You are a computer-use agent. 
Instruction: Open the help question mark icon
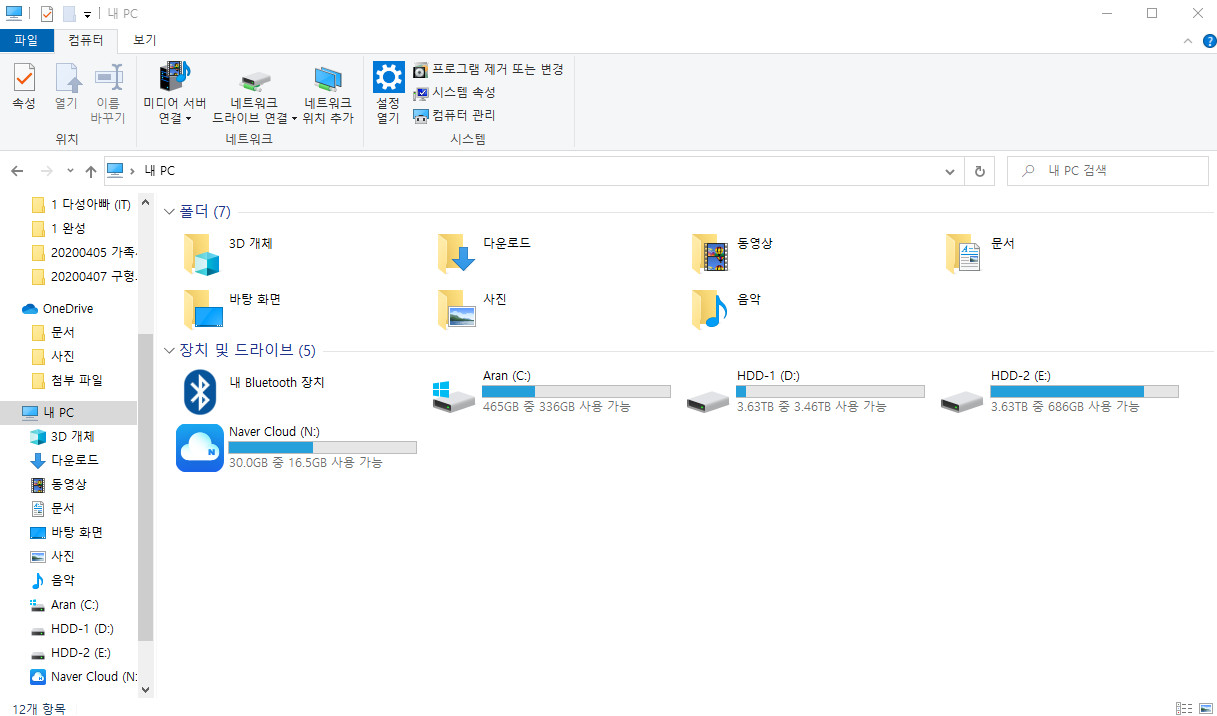pos(1209,41)
